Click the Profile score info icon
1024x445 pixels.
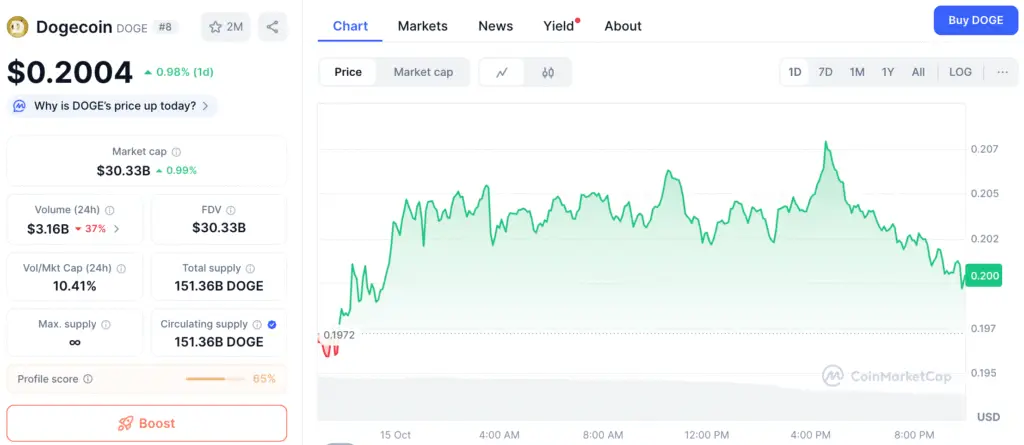point(88,379)
